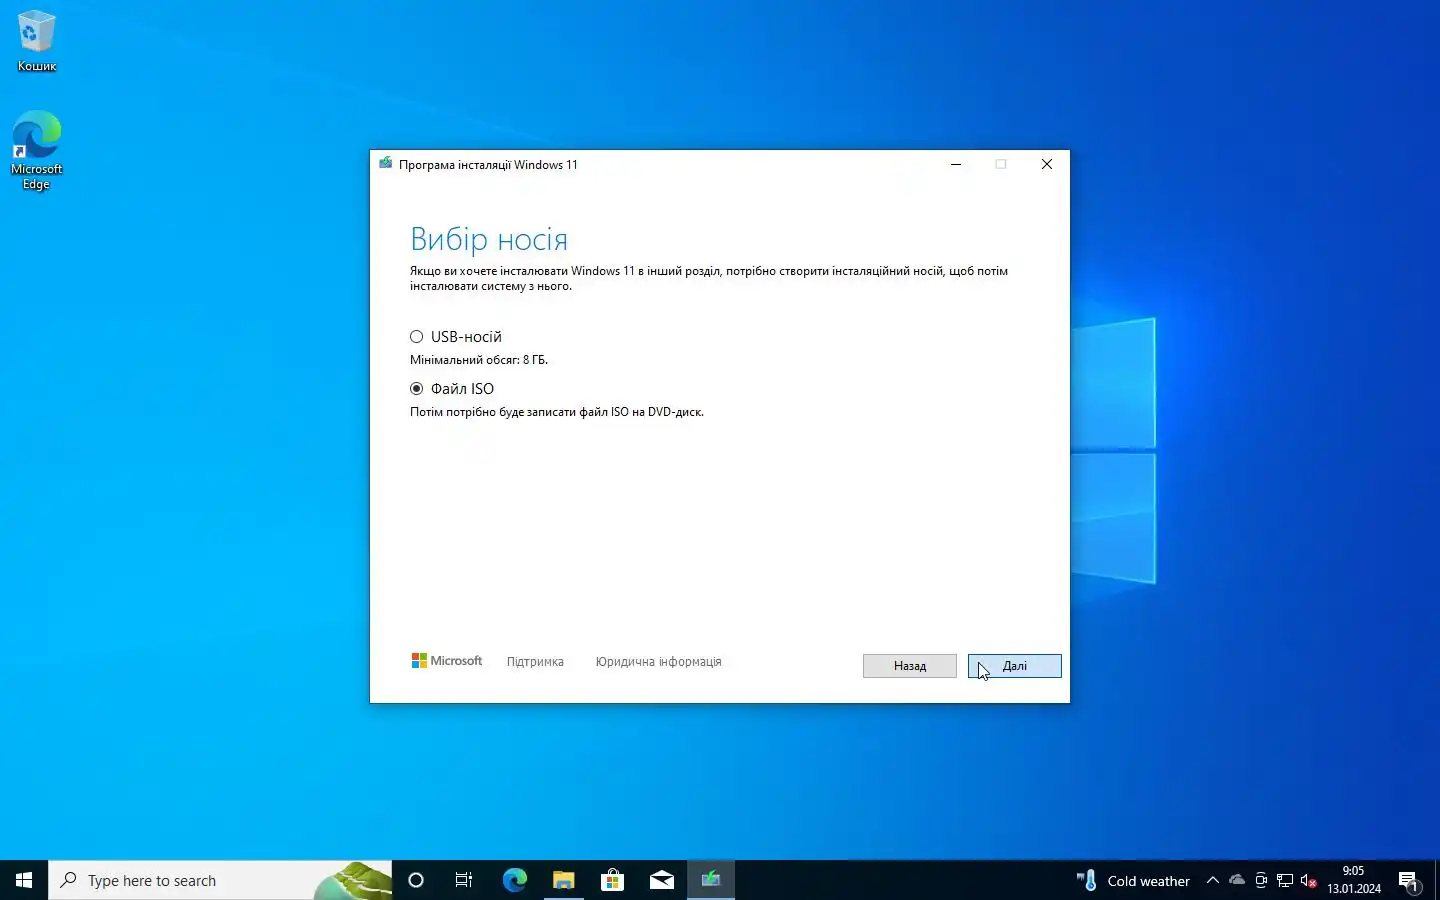Image resolution: width=1440 pixels, height=900 pixels.
Task: Minimize the Windows 11 setup window
Action: [956, 164]
